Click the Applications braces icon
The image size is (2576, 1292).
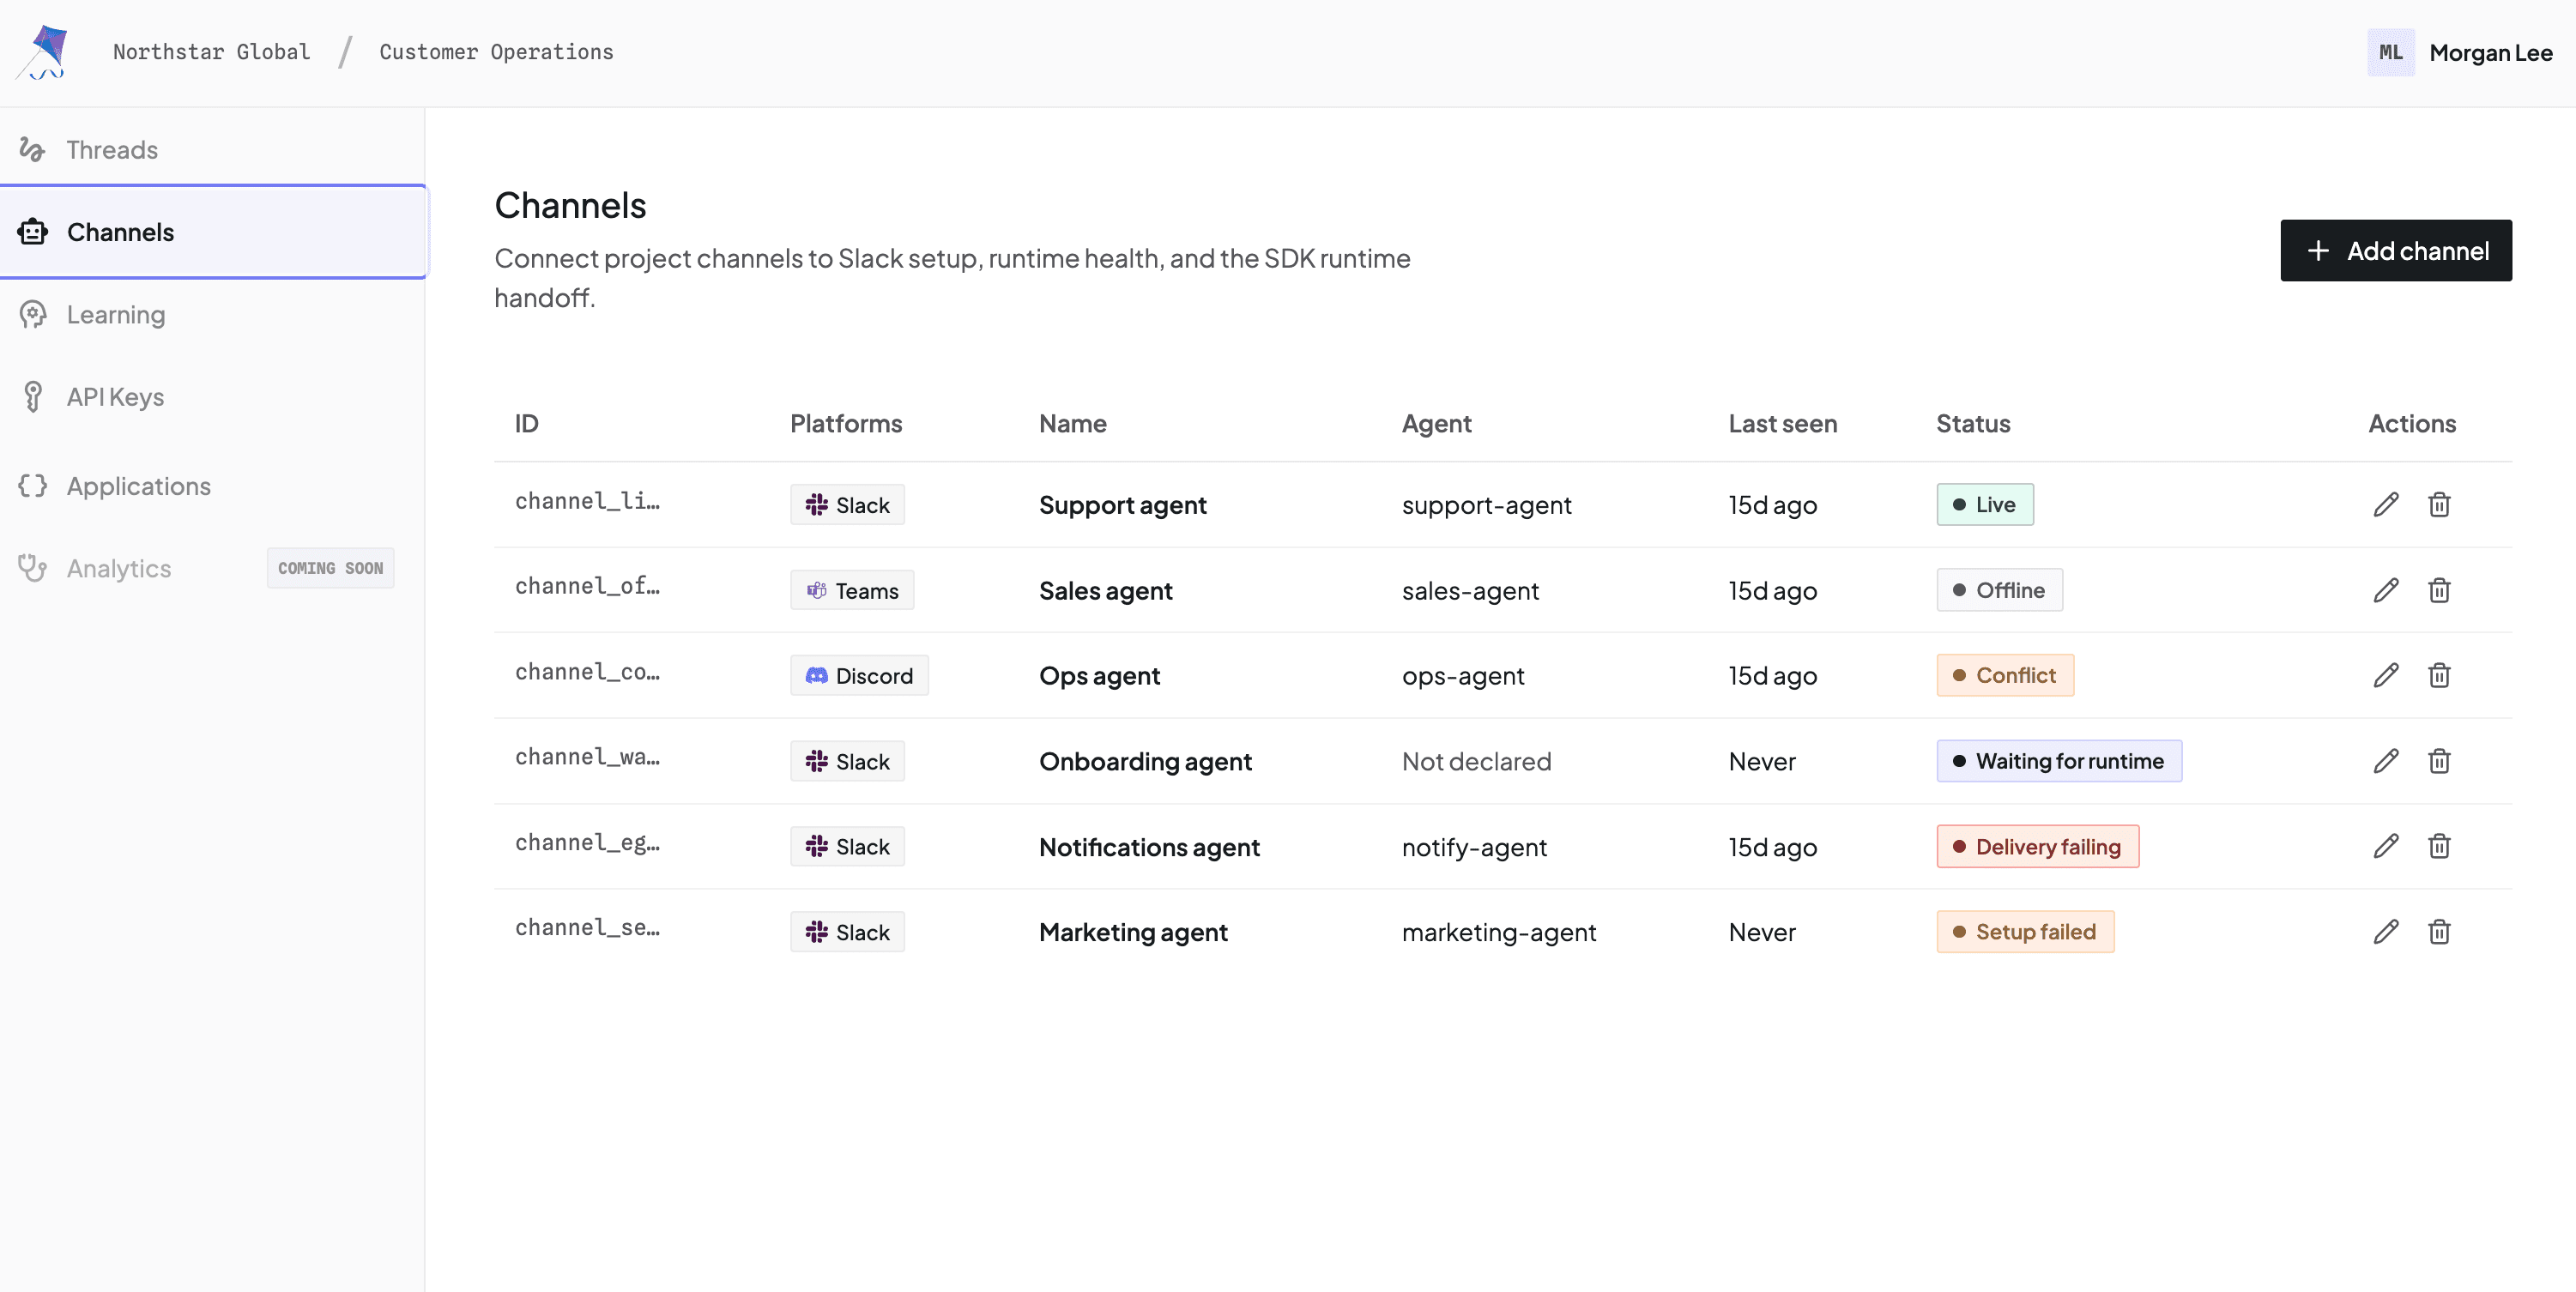(32, 486)
